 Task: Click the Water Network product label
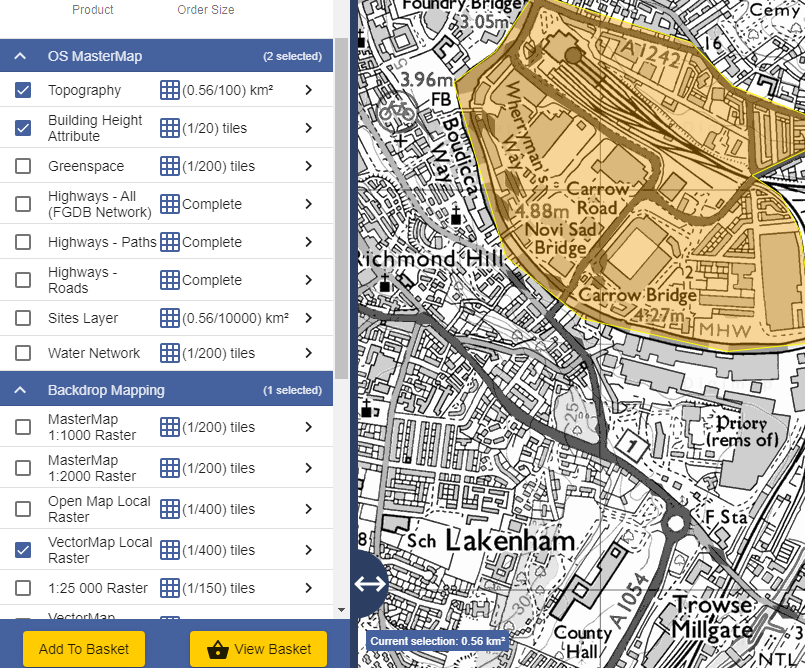[x=94, y=353]
